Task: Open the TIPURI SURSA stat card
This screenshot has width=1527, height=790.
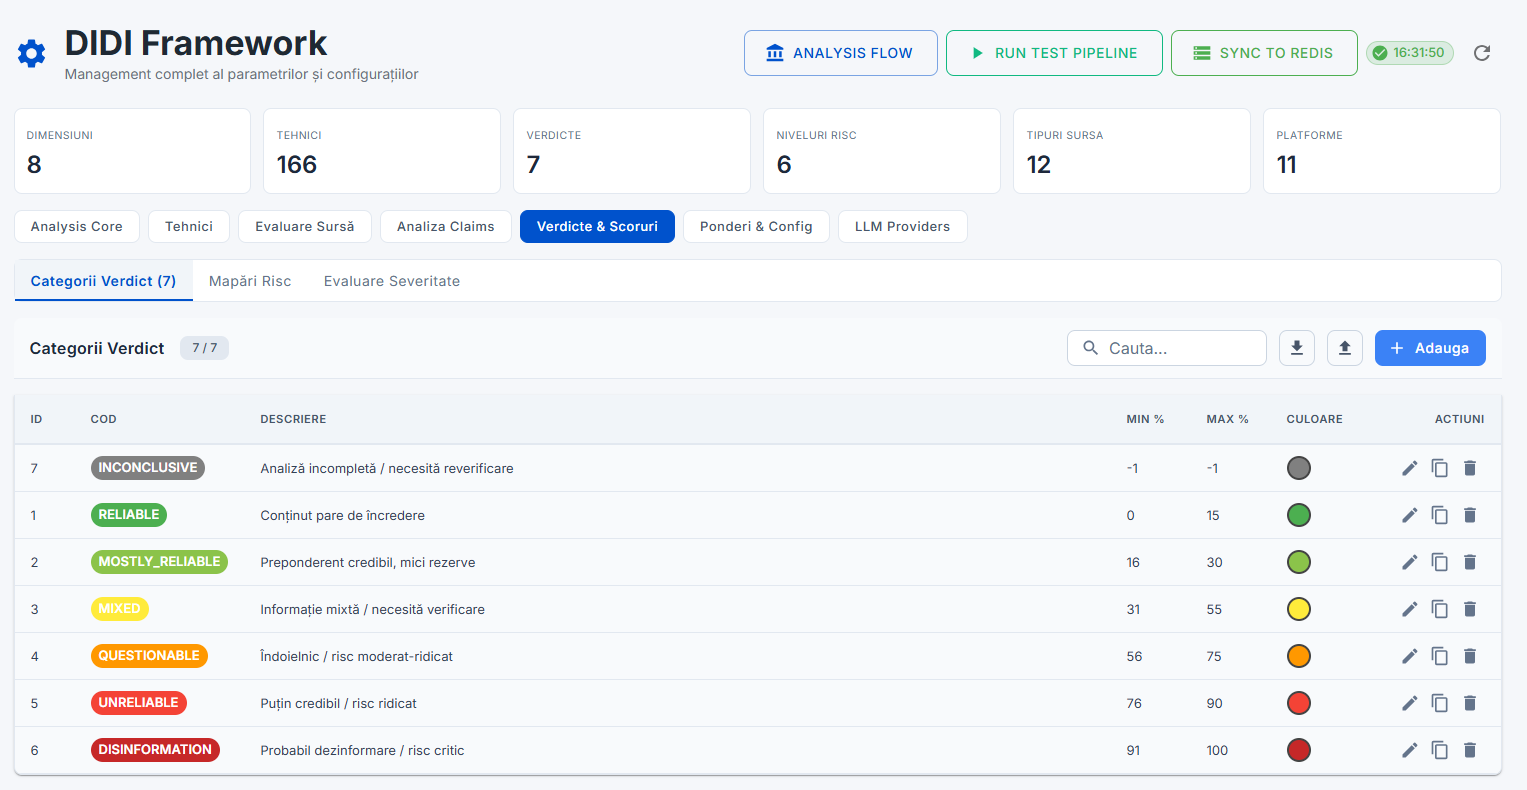Action: tap(1132, 151)
